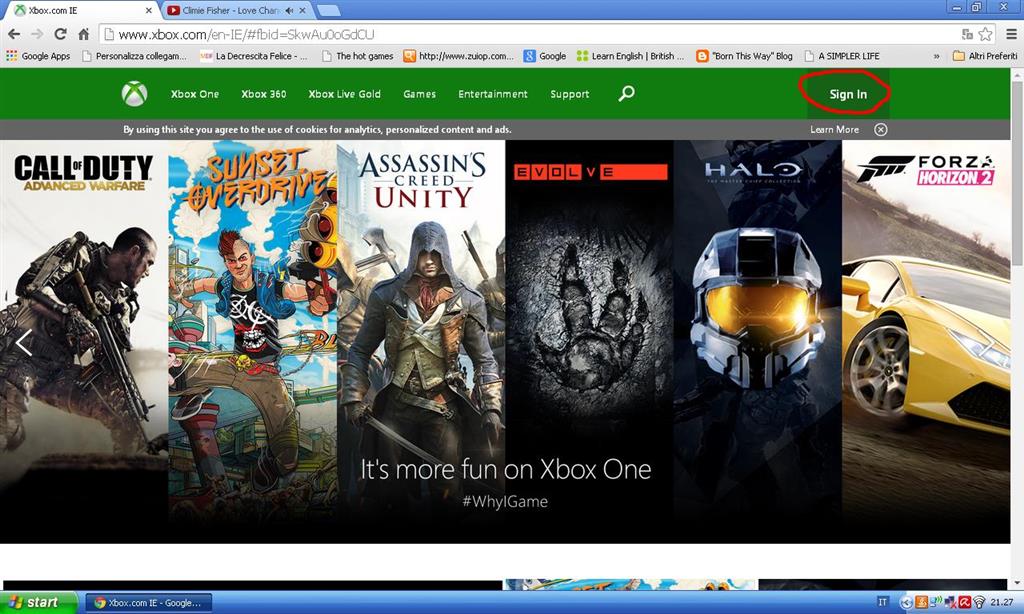1024x614 pixels.
Task: Open the Xbox One menu
Action: pyautogui.click(x=195, y=93)
